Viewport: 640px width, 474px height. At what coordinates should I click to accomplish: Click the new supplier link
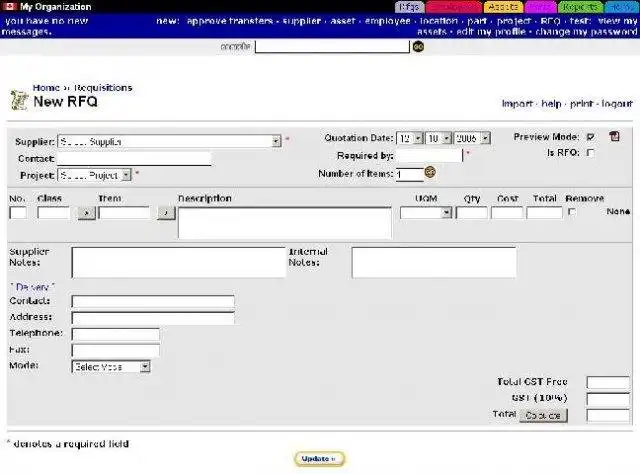(302, 21)
